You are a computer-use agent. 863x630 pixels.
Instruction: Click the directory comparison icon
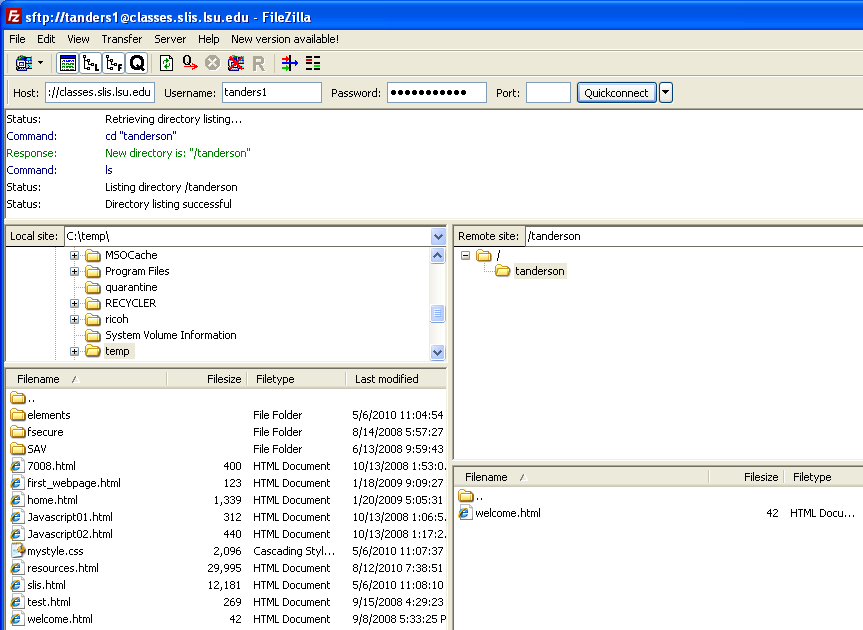pyautogui.click(x=313, y=63)
